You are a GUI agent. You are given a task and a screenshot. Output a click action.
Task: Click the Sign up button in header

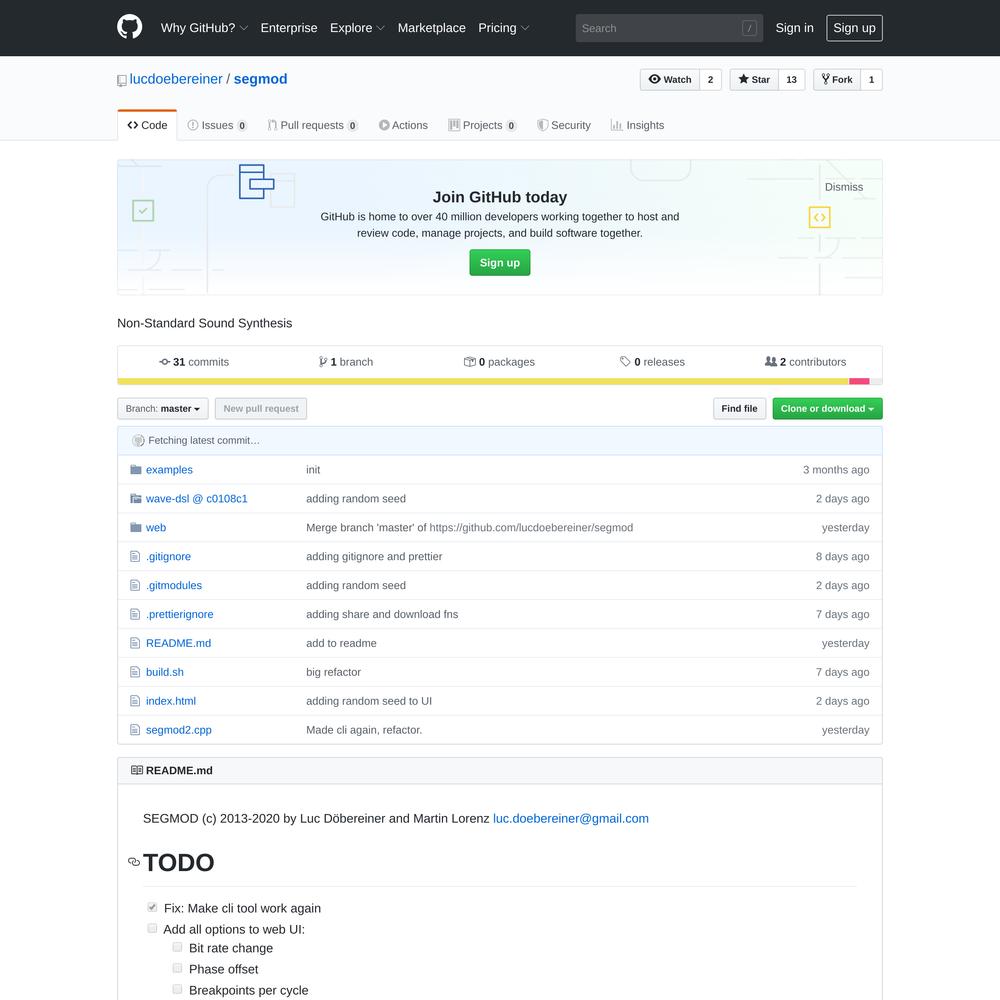tap(854, 28)
